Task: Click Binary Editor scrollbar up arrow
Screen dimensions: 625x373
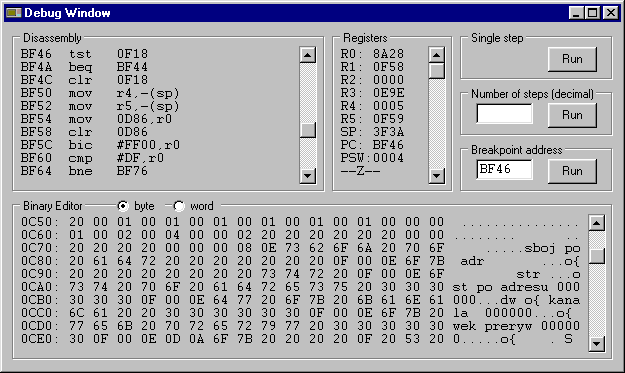Action: click(597, 223)
